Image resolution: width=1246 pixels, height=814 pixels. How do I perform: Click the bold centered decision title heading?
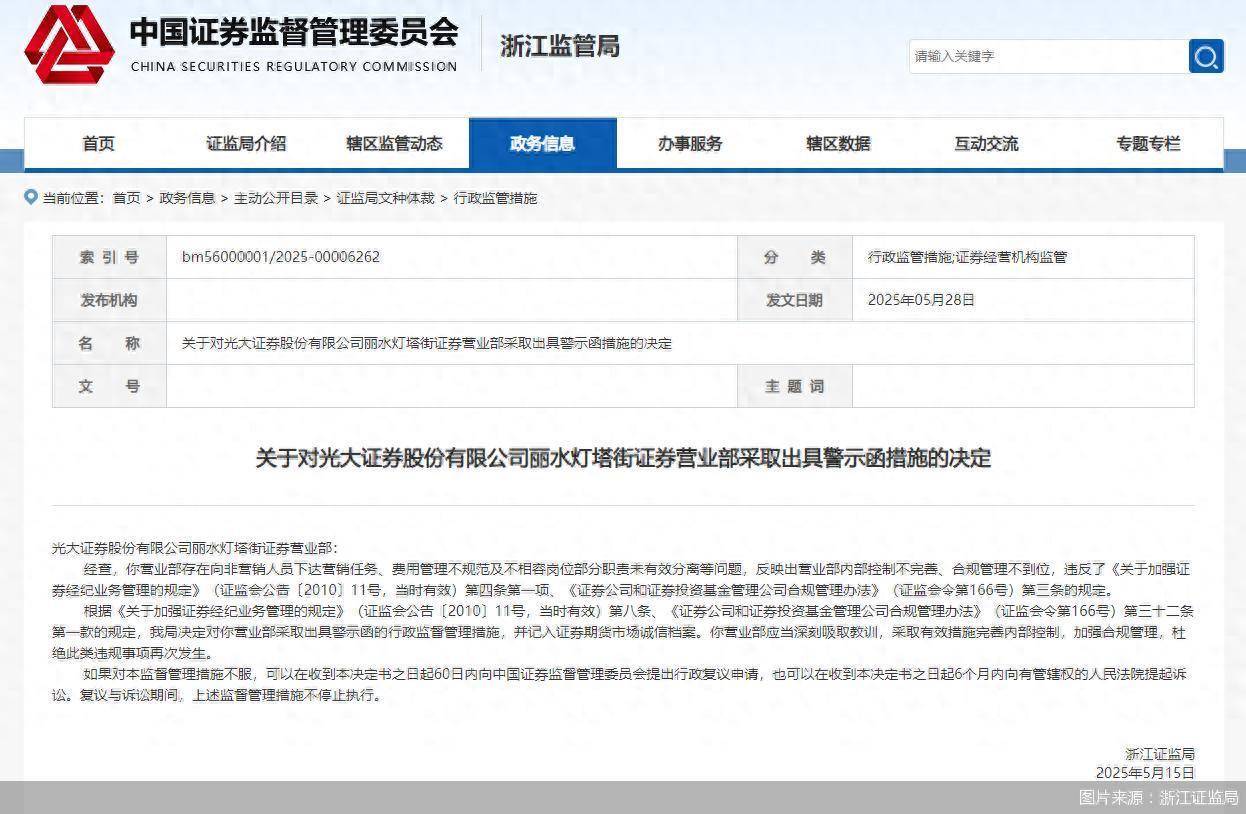click(x=623, y=458)
